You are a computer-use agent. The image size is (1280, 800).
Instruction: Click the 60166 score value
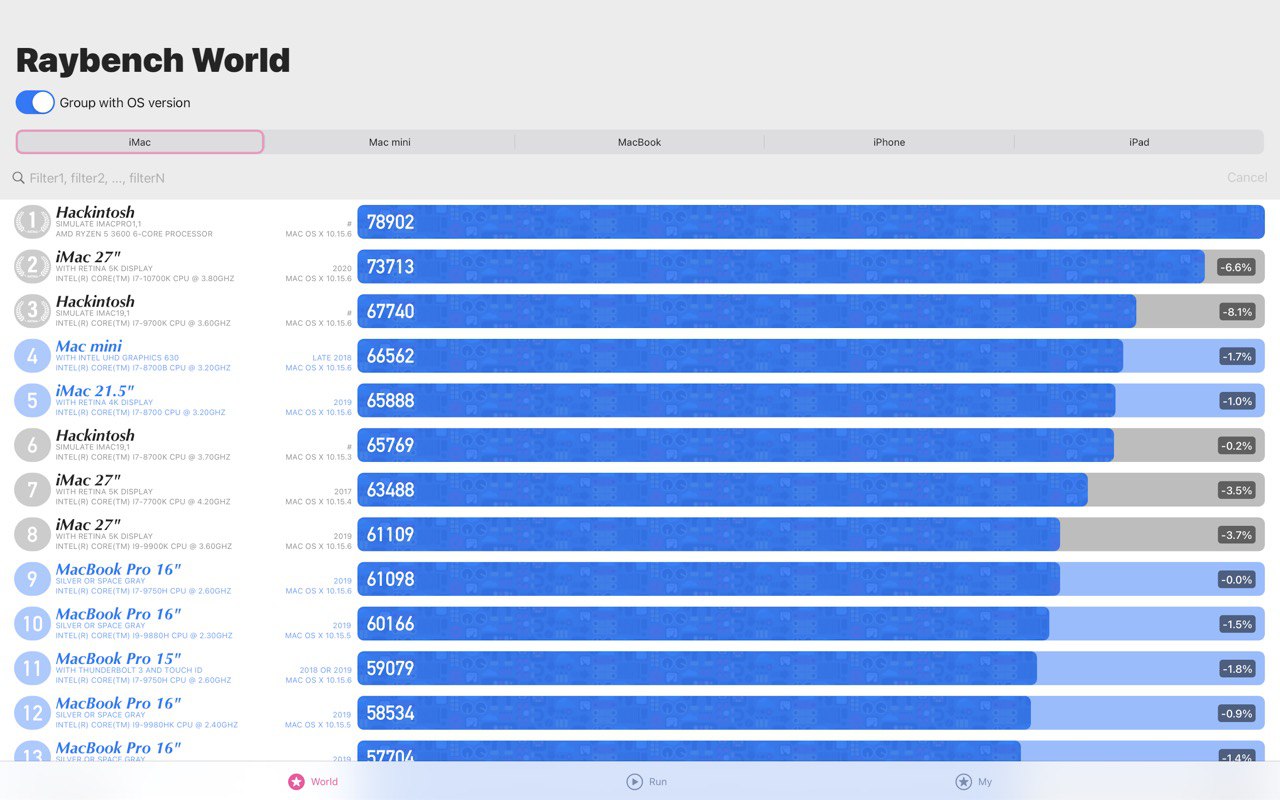tap(390, 624)
